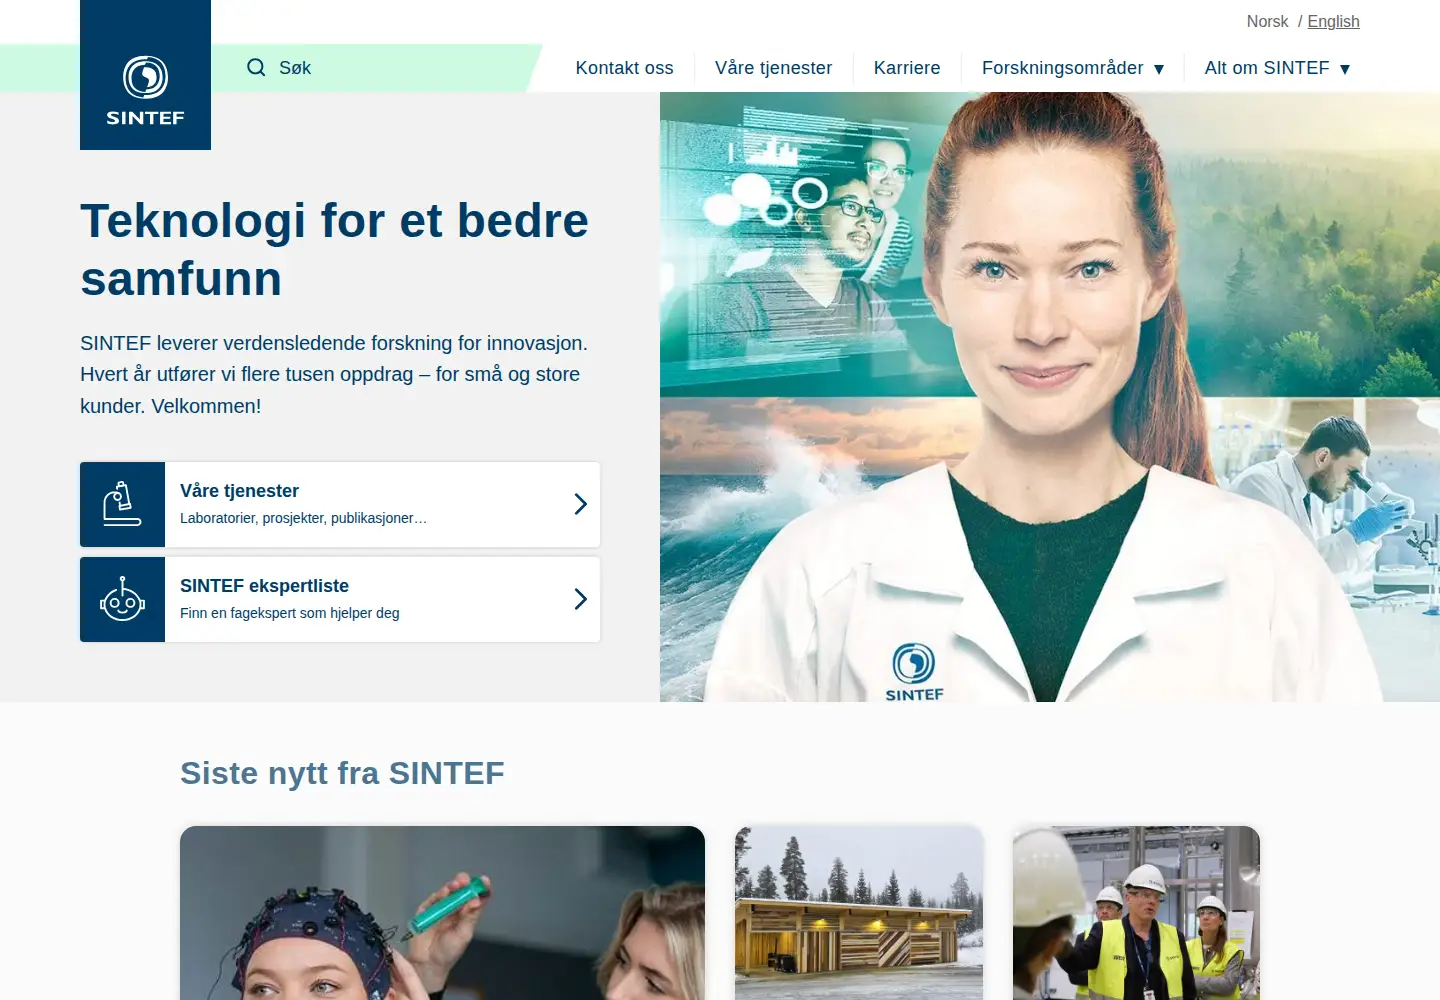Go to Karriere in the top menu
Viewport: 1440px width, 1000px height.
(907, 68)
